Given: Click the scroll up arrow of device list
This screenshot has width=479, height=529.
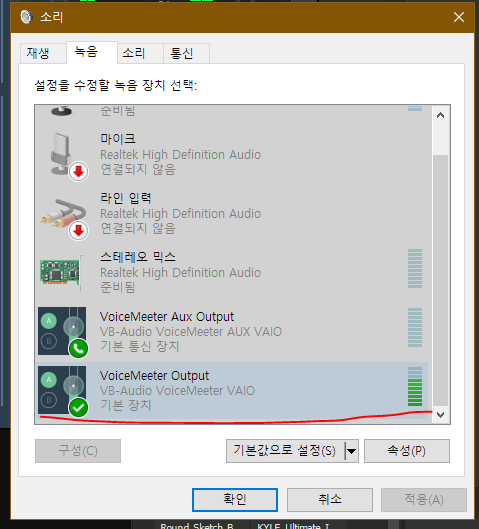Looking at the screenshot, I should pyautogui.click(x=440, y=115).
